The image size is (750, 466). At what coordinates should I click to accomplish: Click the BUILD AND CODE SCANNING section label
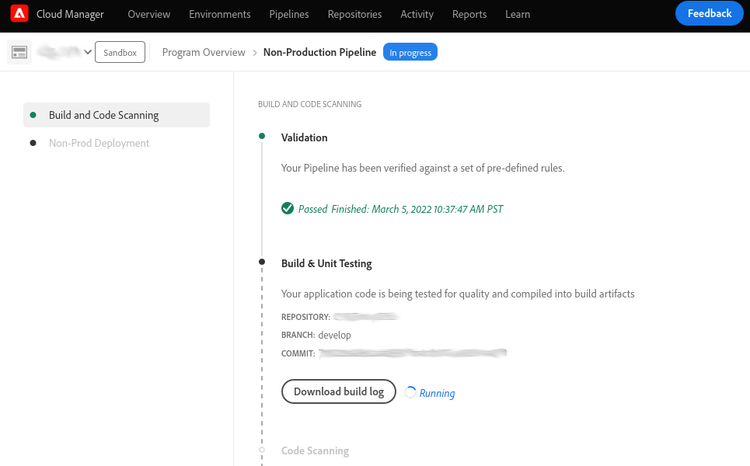click(x=309, y=104)
